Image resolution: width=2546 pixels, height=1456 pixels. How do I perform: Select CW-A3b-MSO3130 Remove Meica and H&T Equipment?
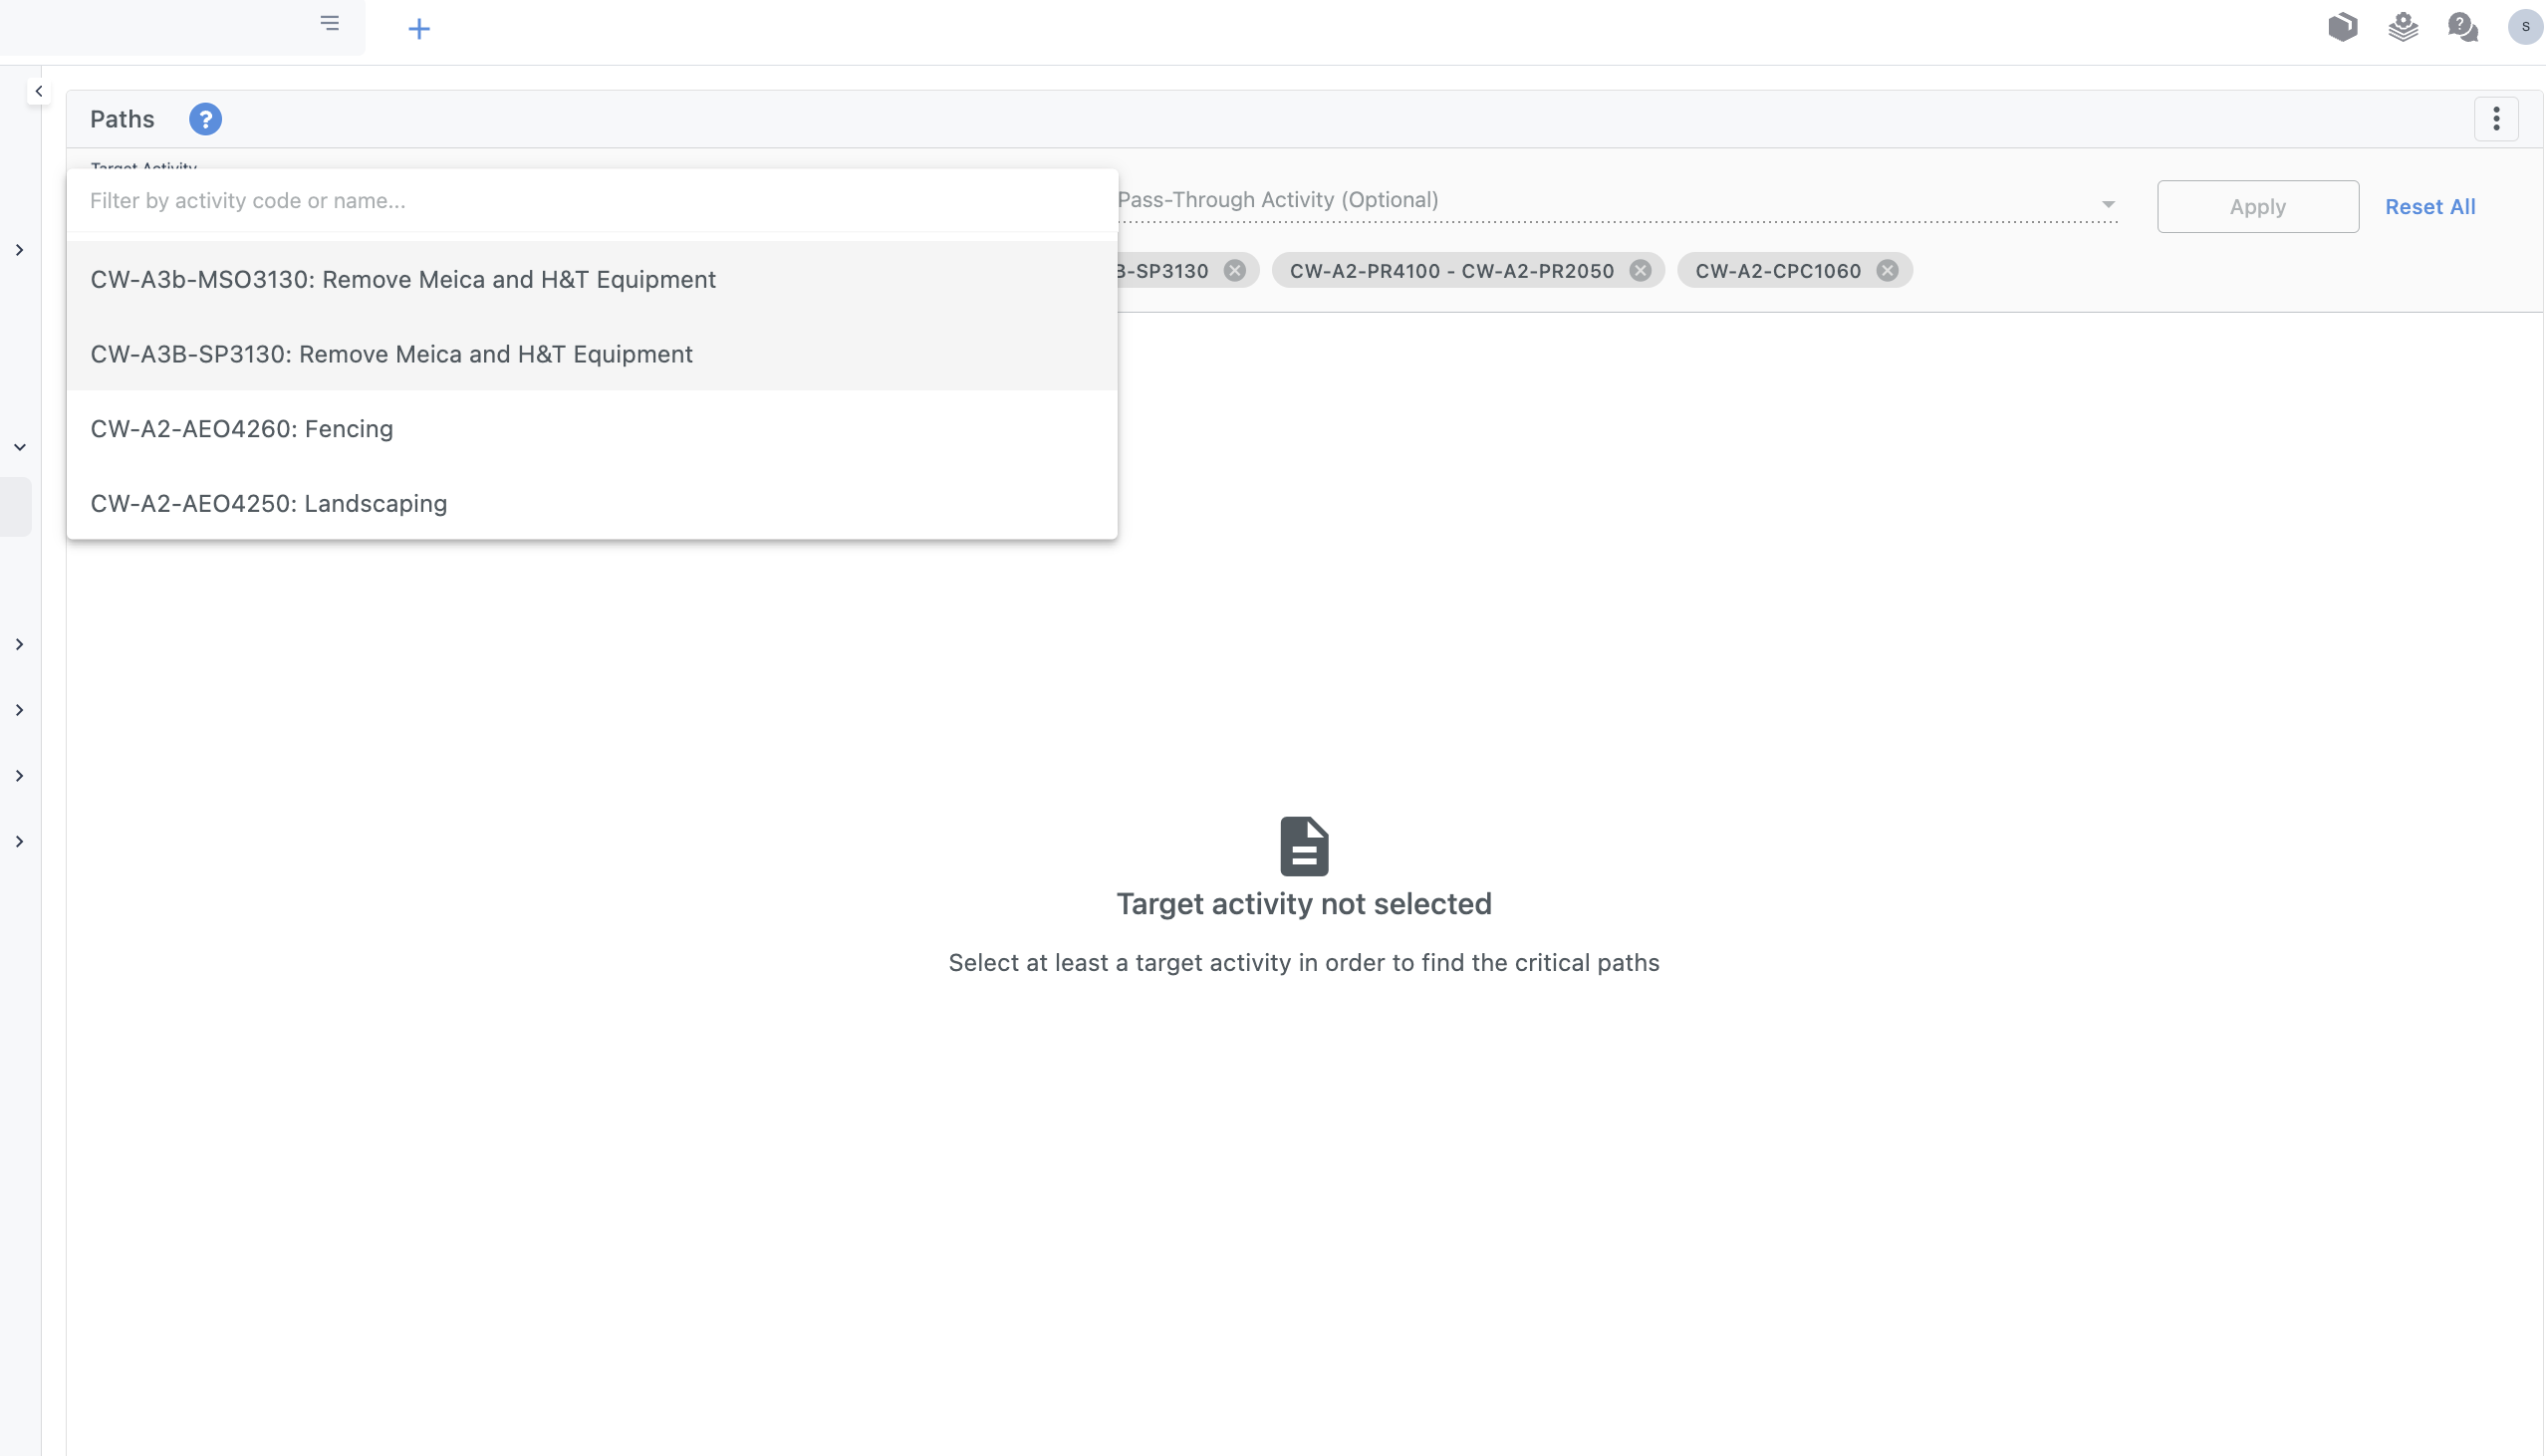click(403, 279)
